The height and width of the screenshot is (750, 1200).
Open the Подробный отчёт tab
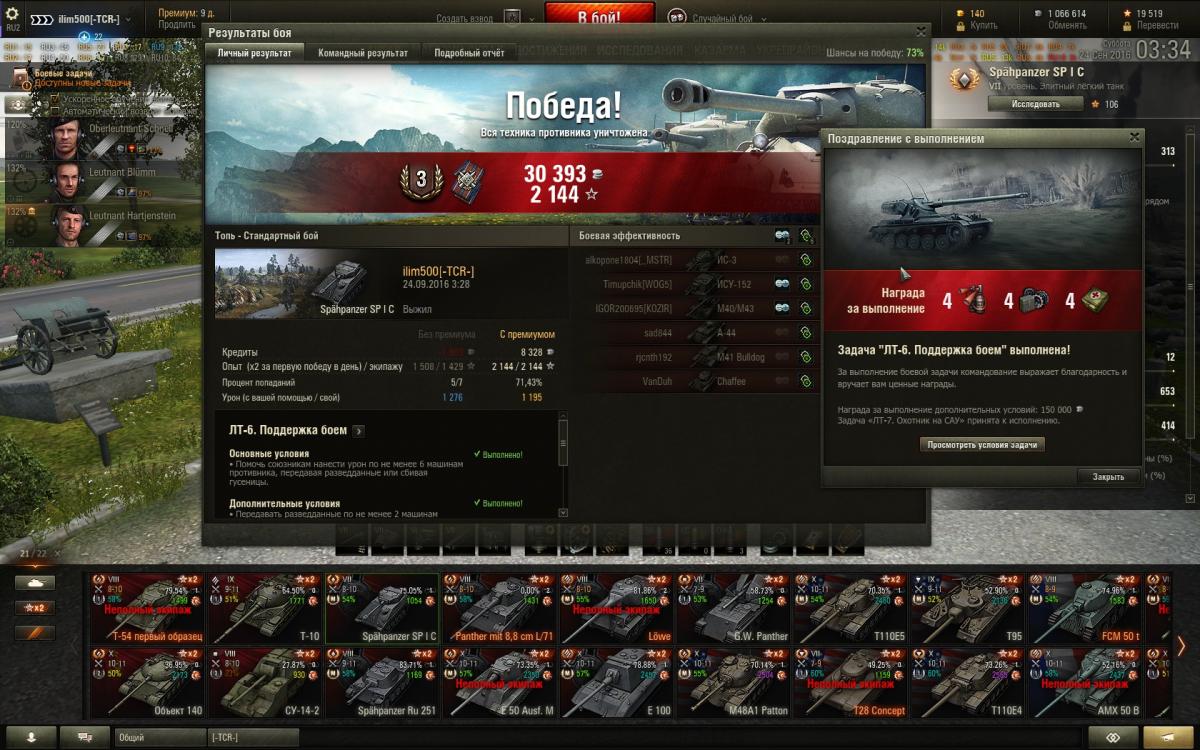click(x=470, y=53)
